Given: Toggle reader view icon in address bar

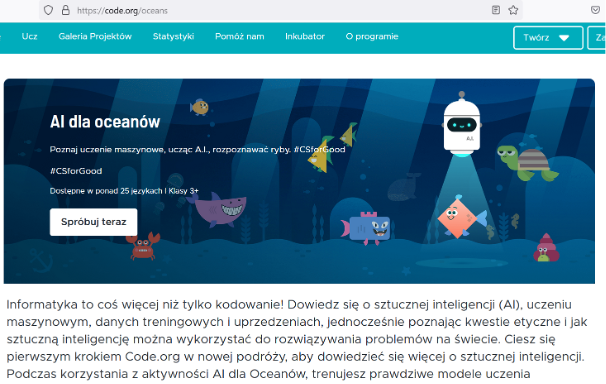Looking at the screenshot, I should point(495,10).
